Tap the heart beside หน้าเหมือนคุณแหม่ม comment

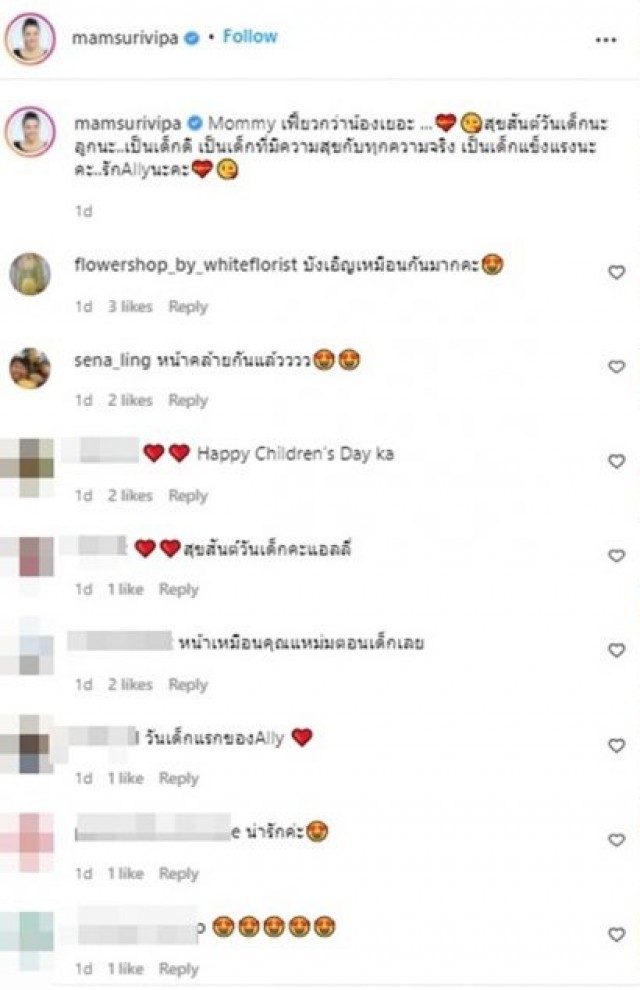tap(616, 650)
